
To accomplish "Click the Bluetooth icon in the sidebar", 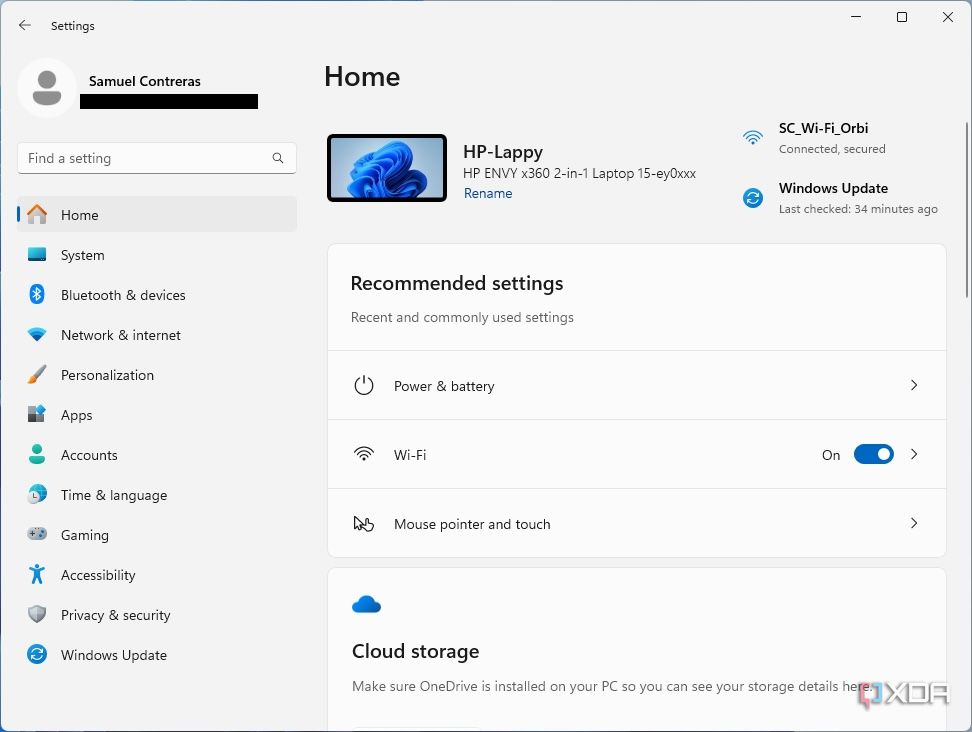I will point(37,294).
